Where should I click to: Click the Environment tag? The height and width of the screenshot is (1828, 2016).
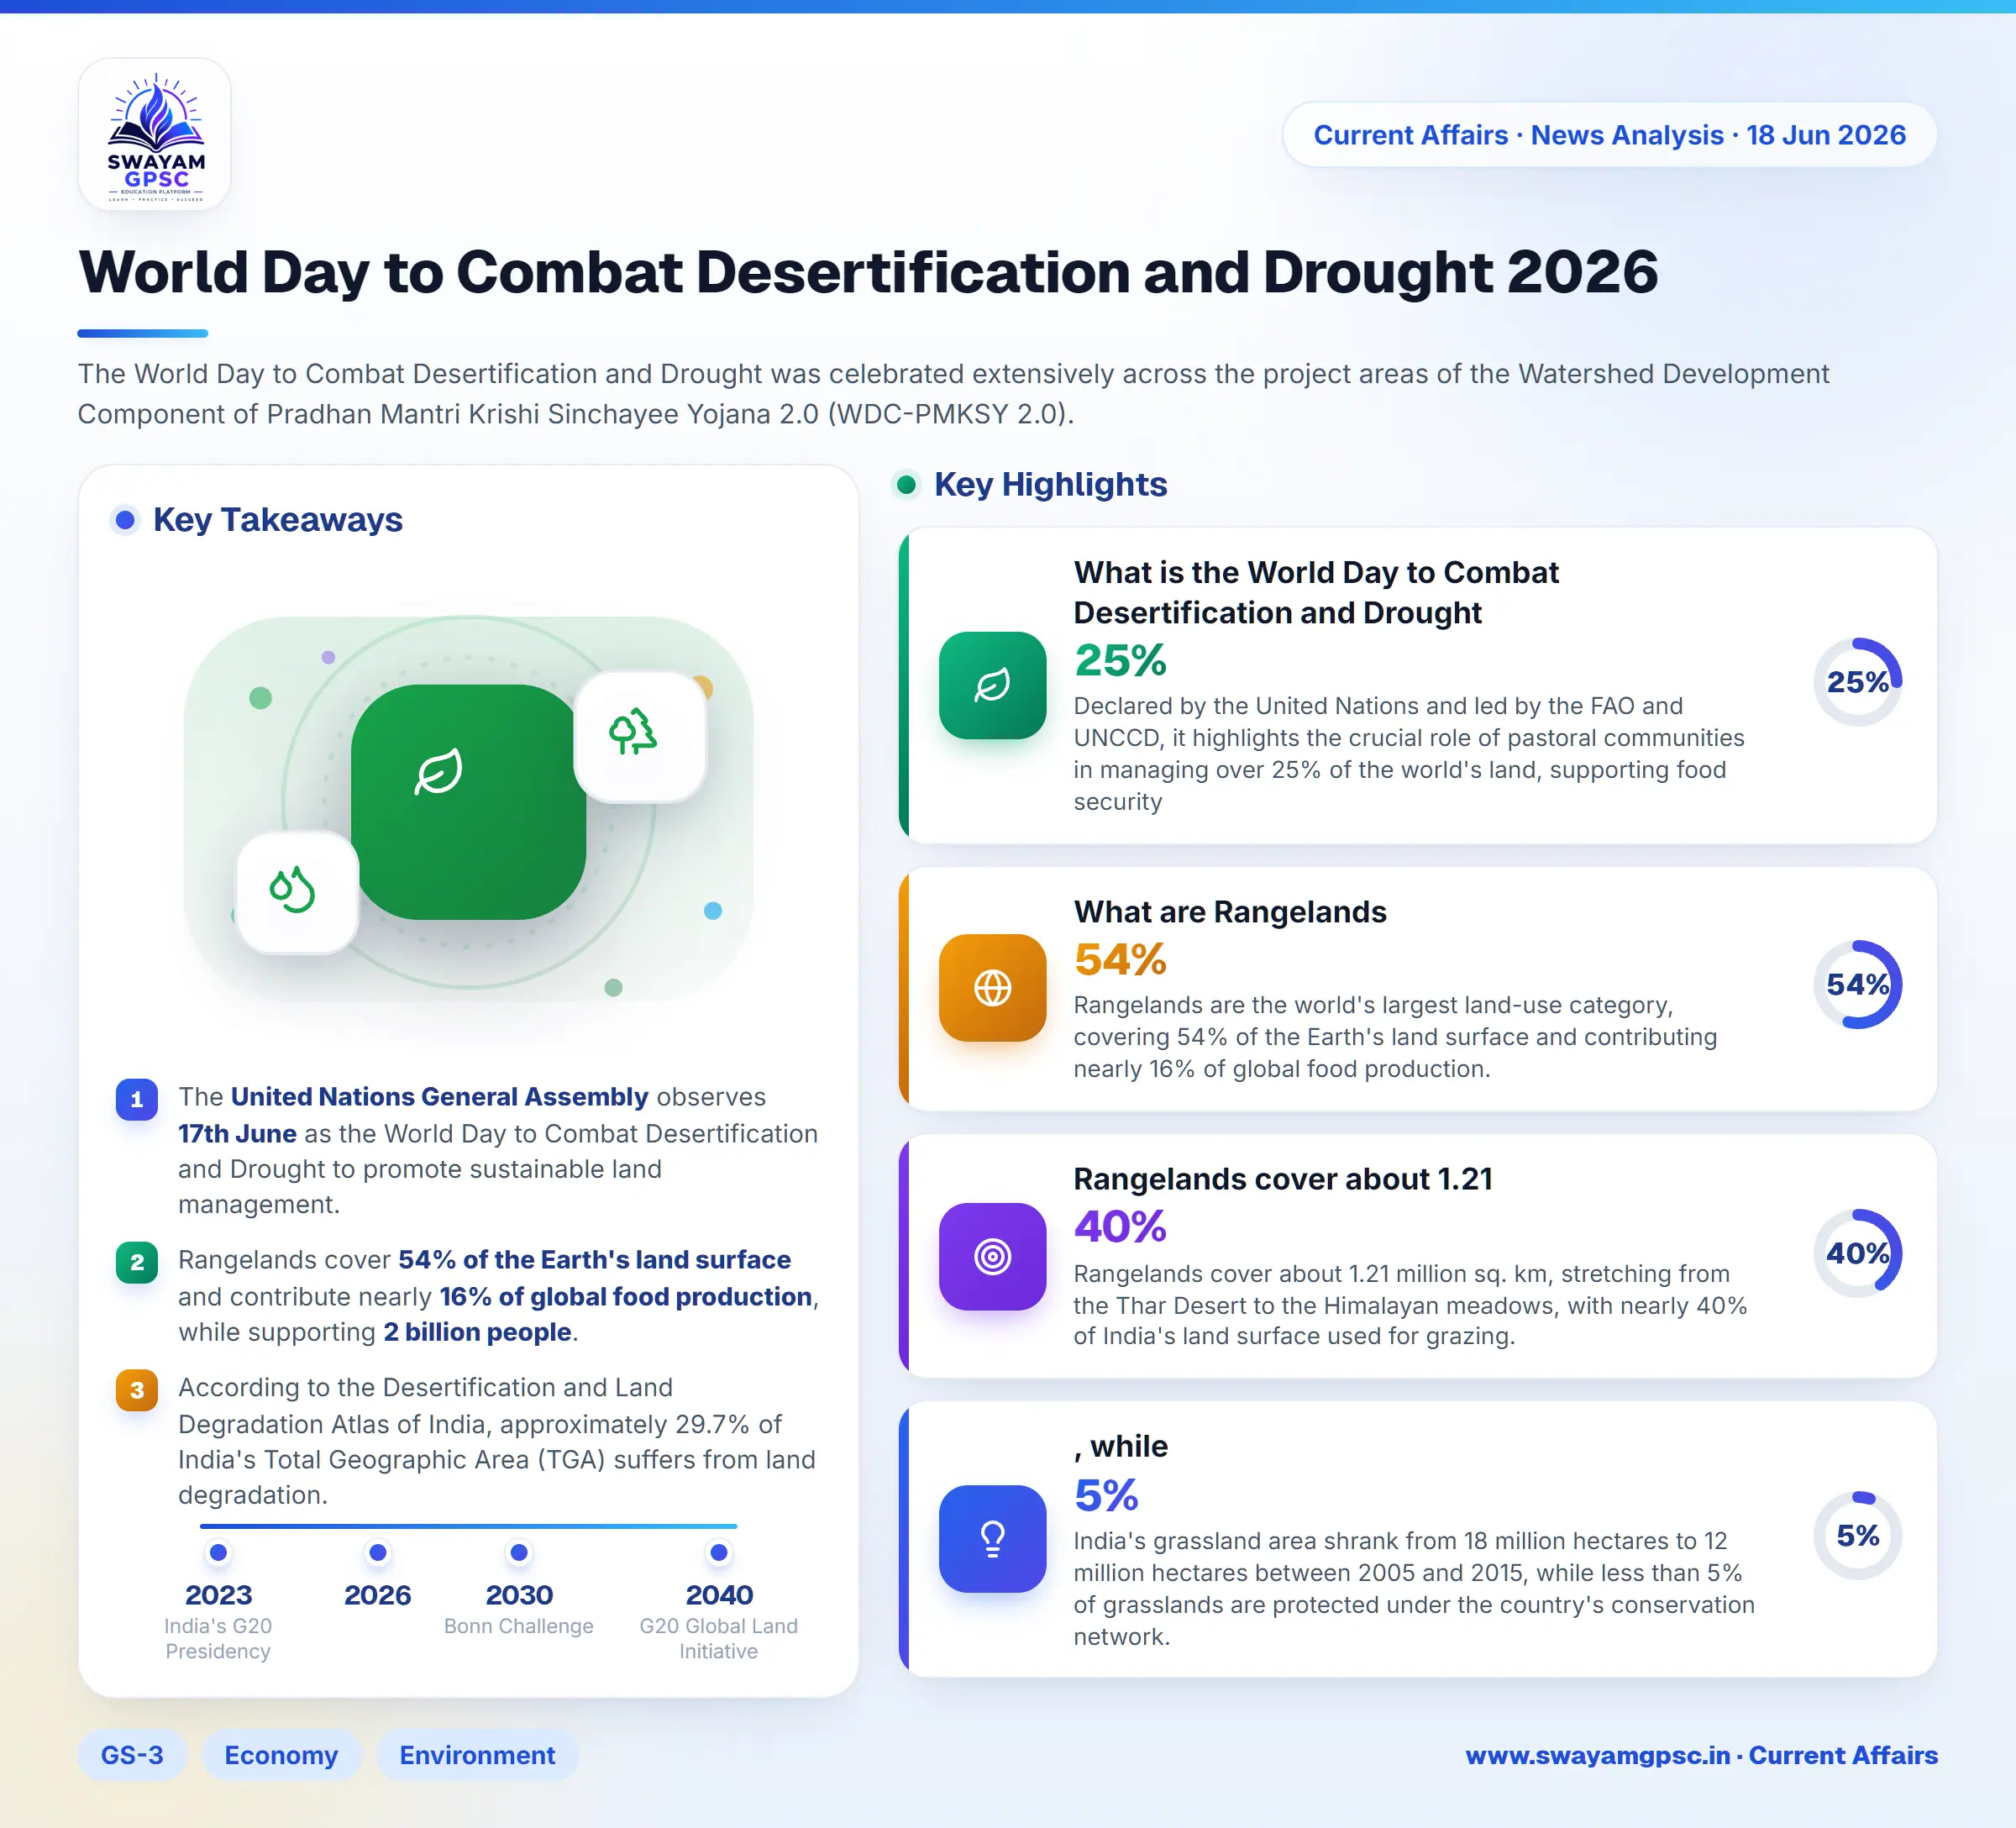[477, 1755]
